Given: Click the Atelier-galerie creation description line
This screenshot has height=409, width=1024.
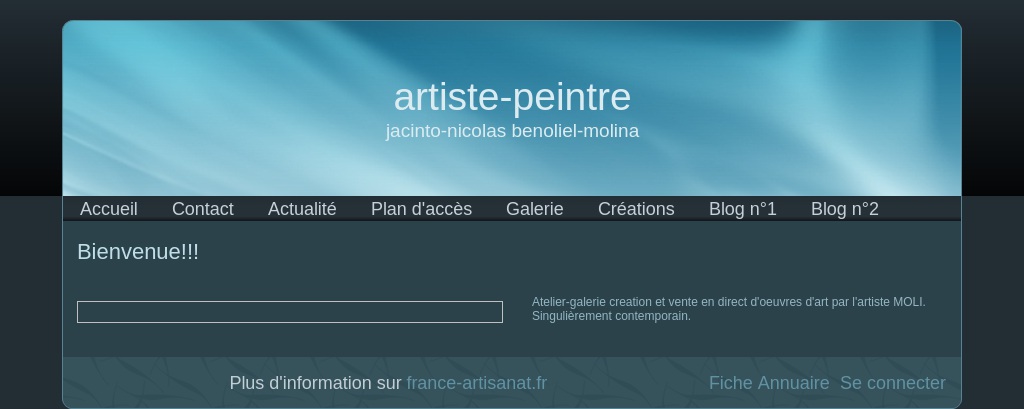Looking at the screenshot, I should pyautogui.click(x=729, y=302).
